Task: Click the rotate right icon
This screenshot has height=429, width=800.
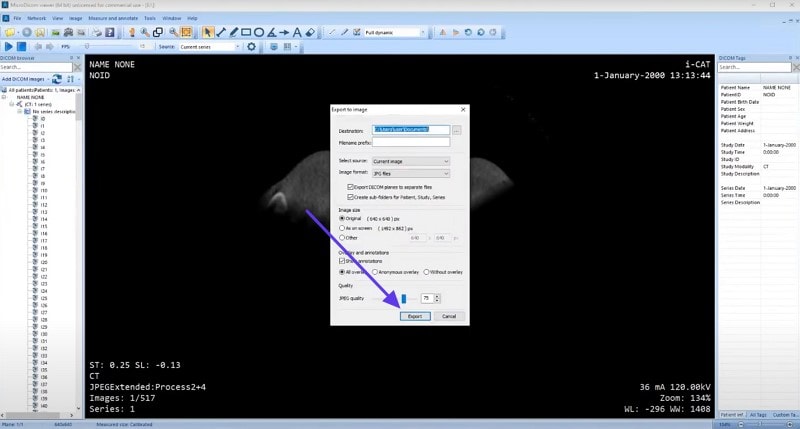Action: click(x=481, y=32)
